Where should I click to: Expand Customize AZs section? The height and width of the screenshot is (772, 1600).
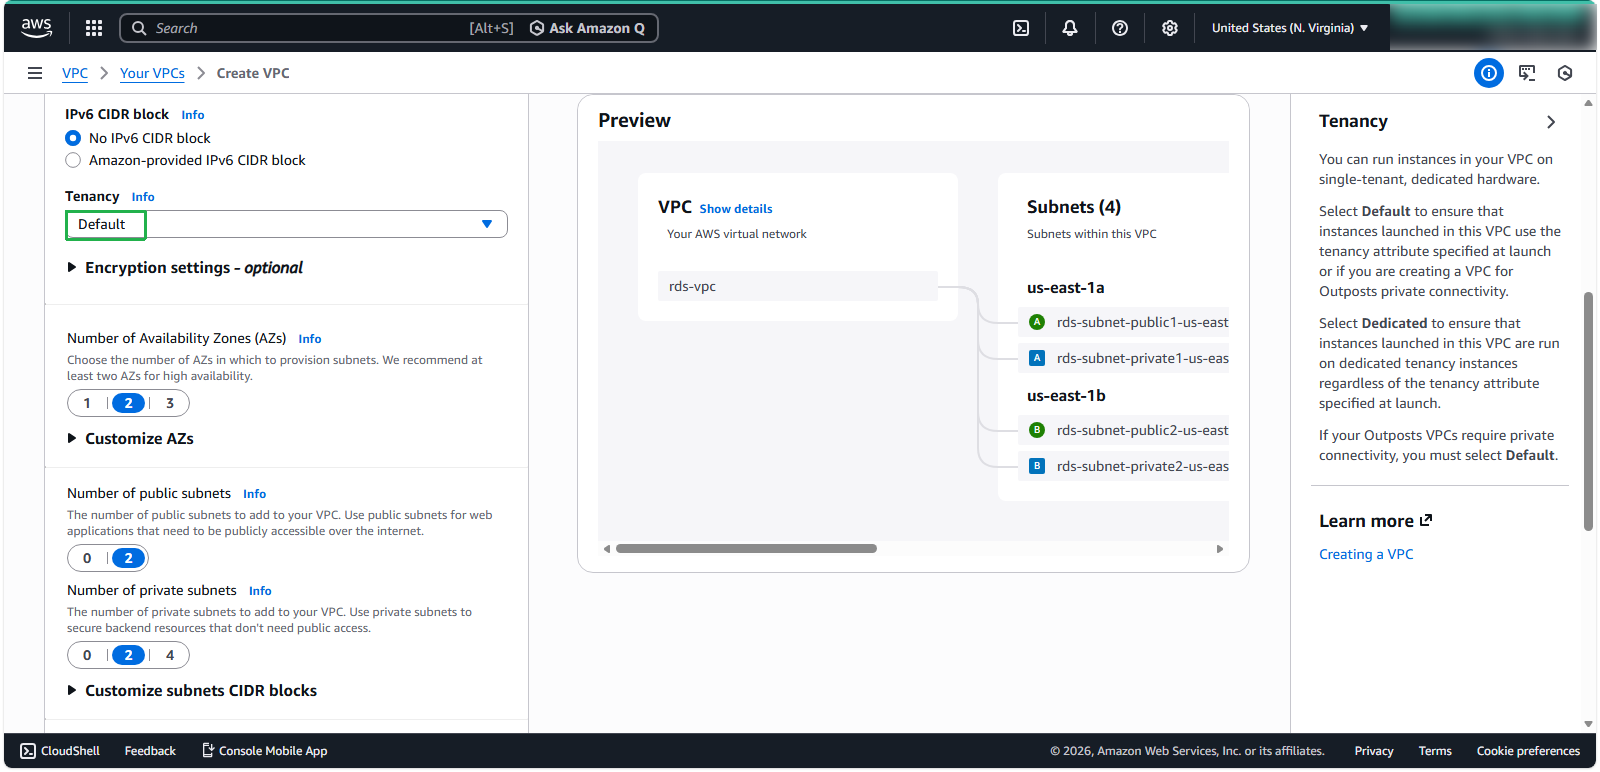[130, 439]
